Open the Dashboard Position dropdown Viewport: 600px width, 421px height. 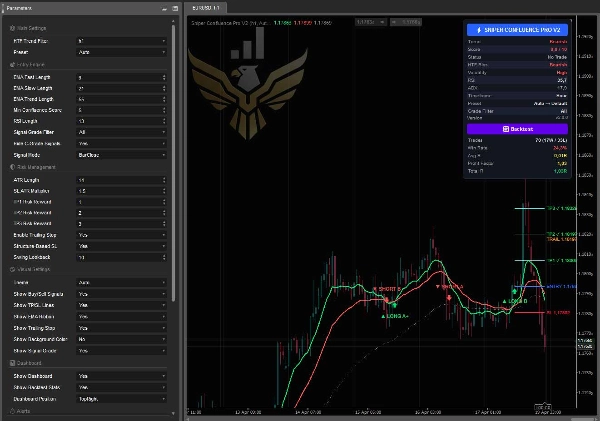121,399
